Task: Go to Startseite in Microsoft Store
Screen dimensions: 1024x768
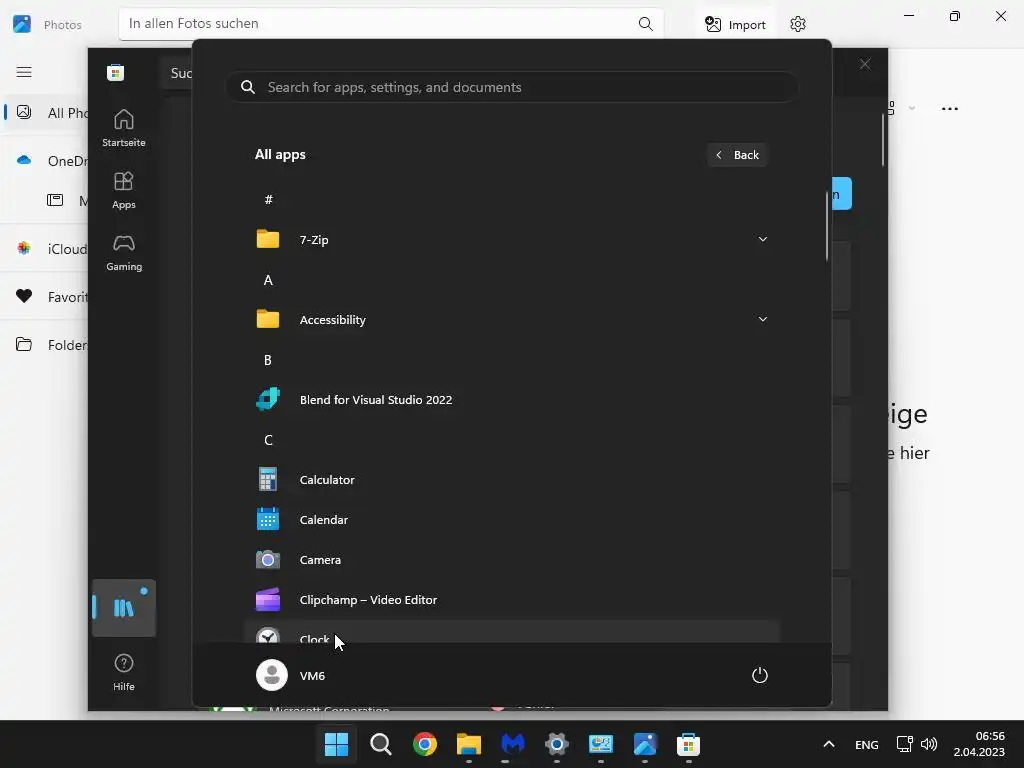Action: point(123,128)
